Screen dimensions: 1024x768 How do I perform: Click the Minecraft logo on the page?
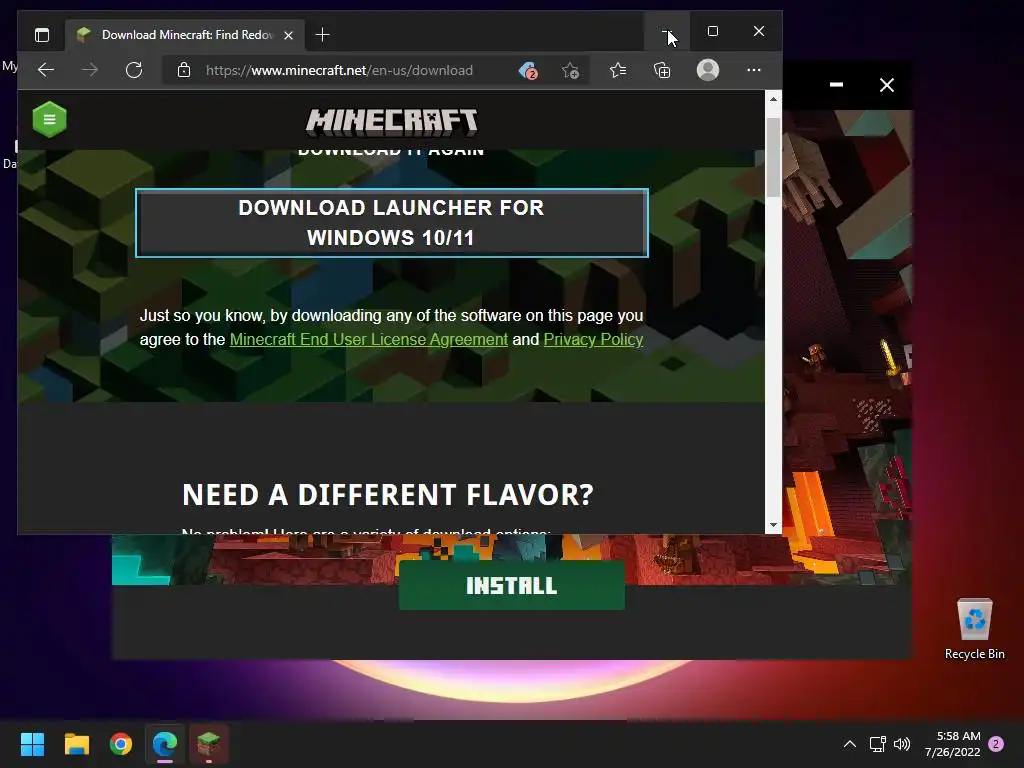point(392,122)
